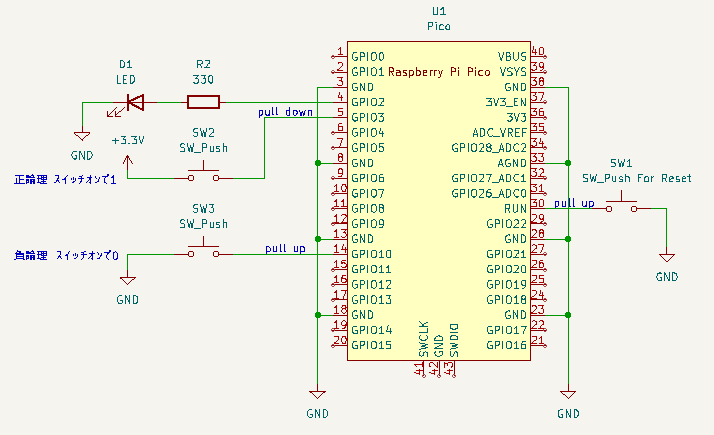Click pin number 1 beside GPIO0
The width and height of the screenshot is (714, 435).
pyautogui.click(x=340, y=51)
